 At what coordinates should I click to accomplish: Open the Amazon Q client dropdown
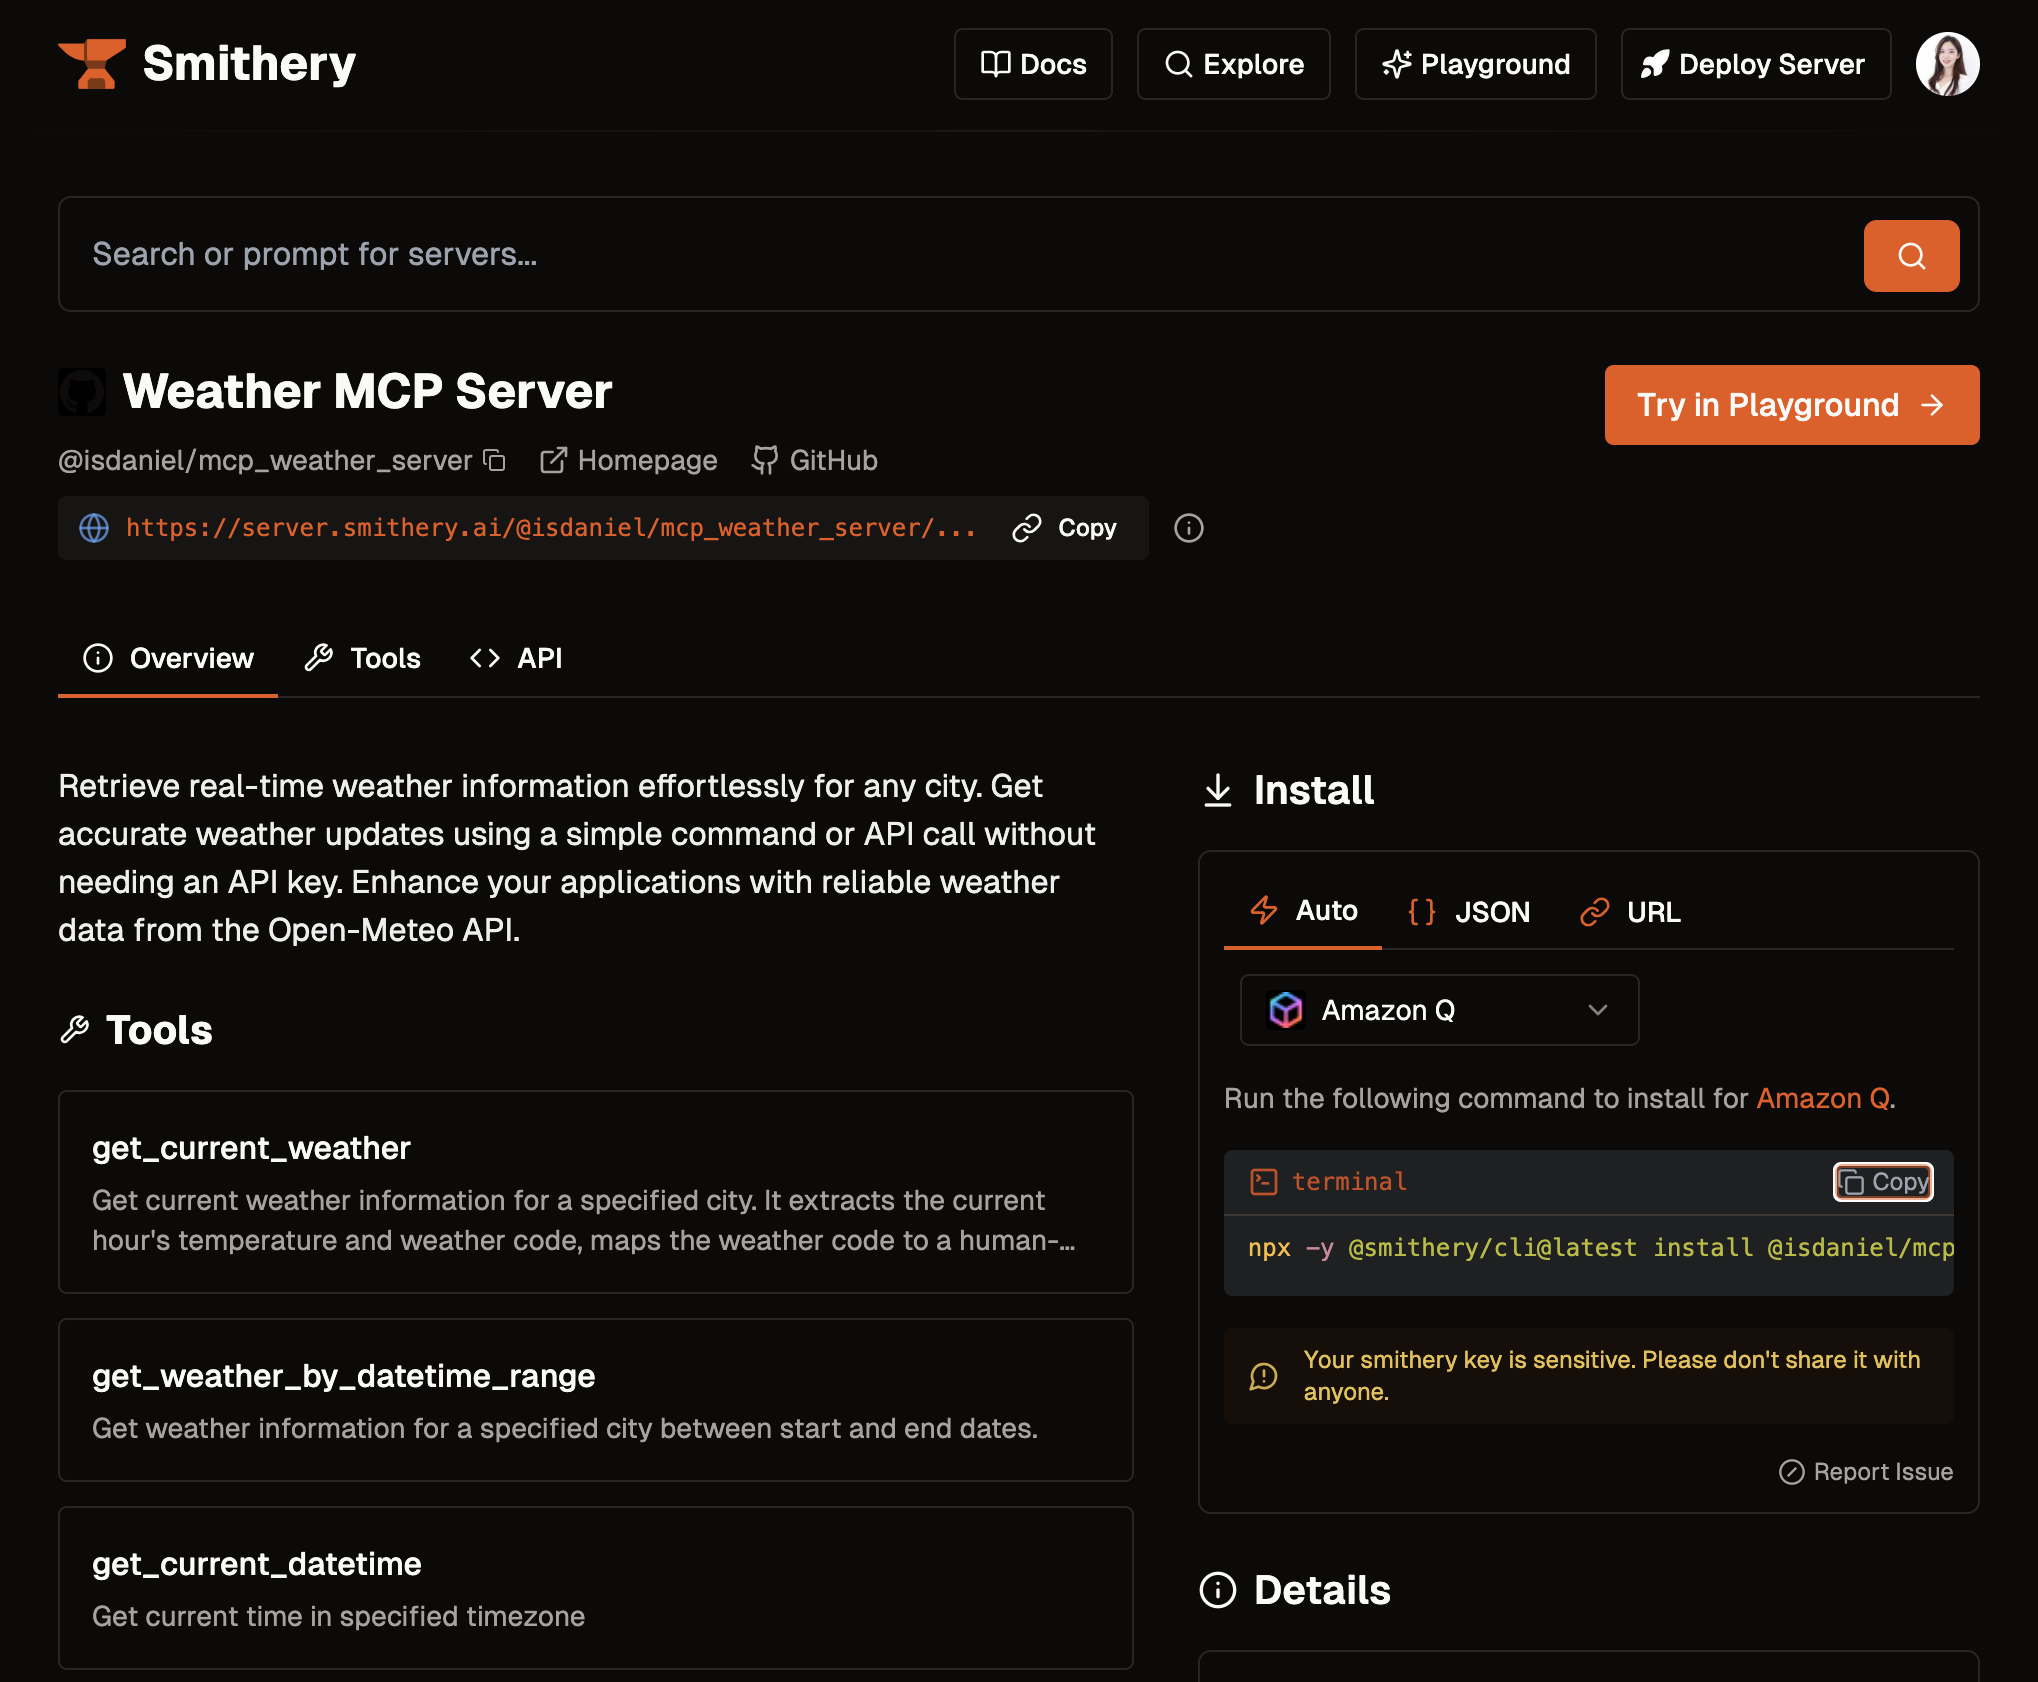point(1439,1010)
